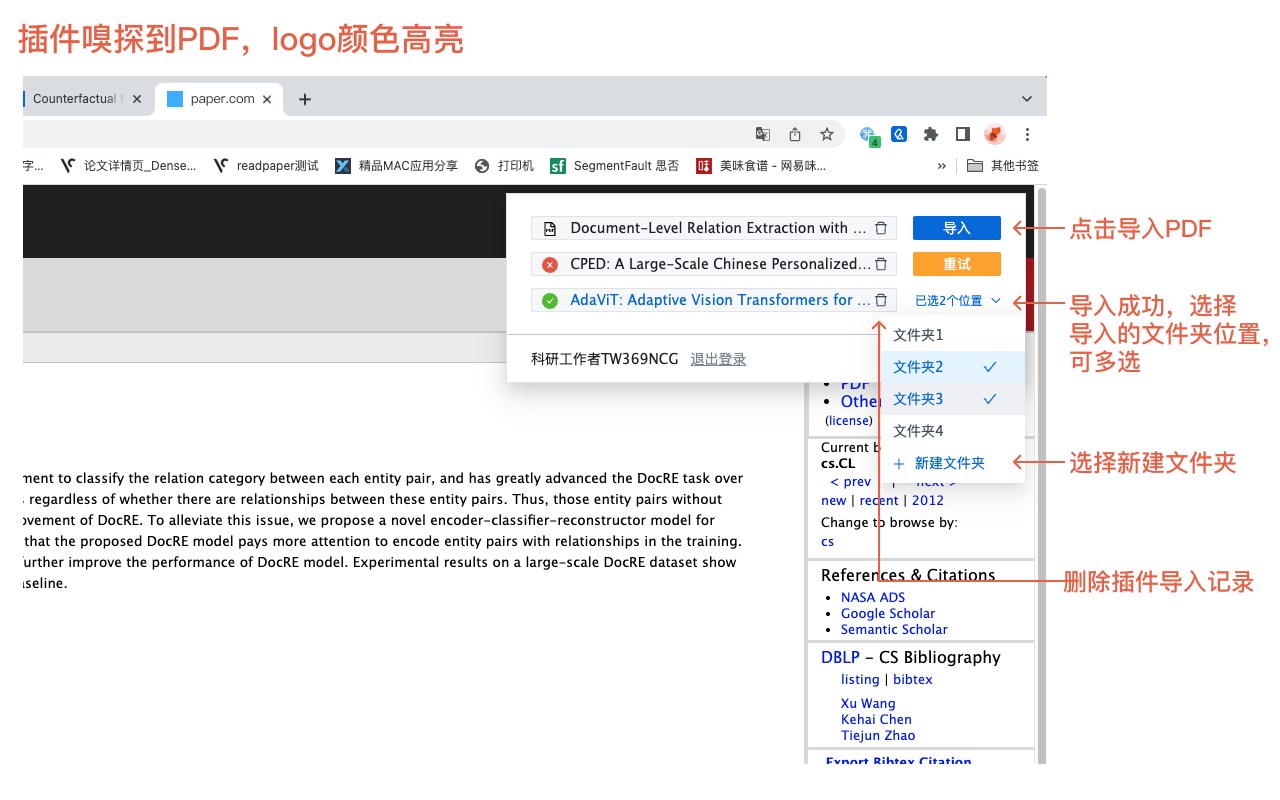
Task: Open the new tab plus button
Action: pos(306,99)
